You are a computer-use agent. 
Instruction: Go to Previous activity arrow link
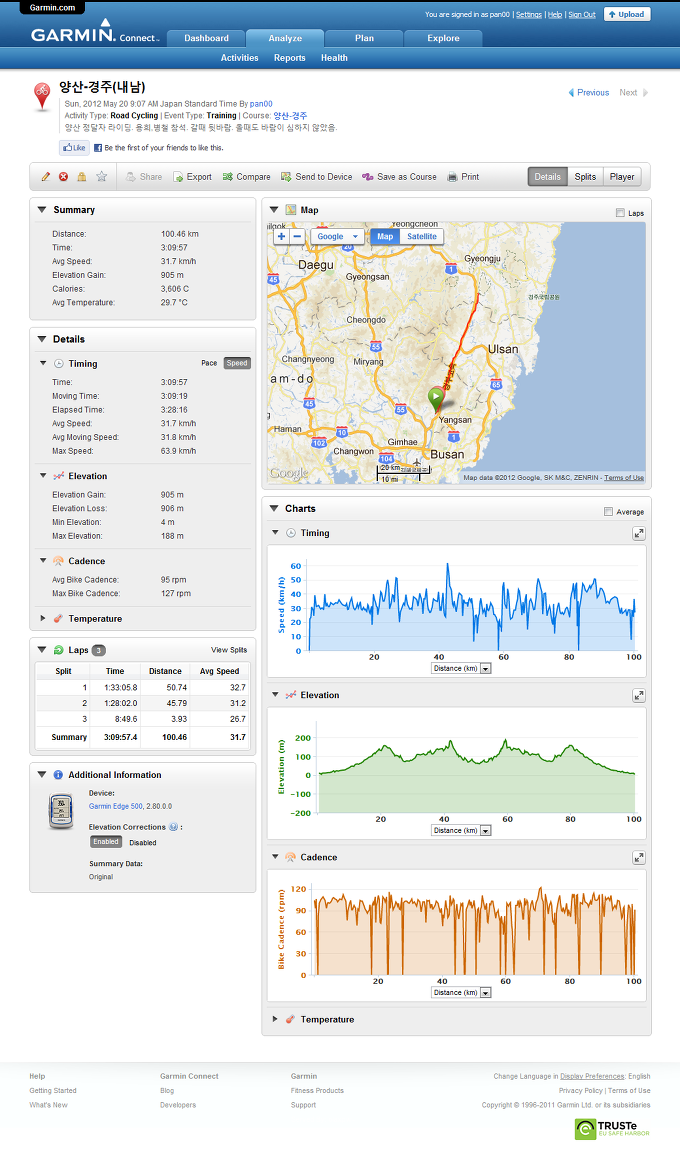pyautogui.click(x=589, y=93)
